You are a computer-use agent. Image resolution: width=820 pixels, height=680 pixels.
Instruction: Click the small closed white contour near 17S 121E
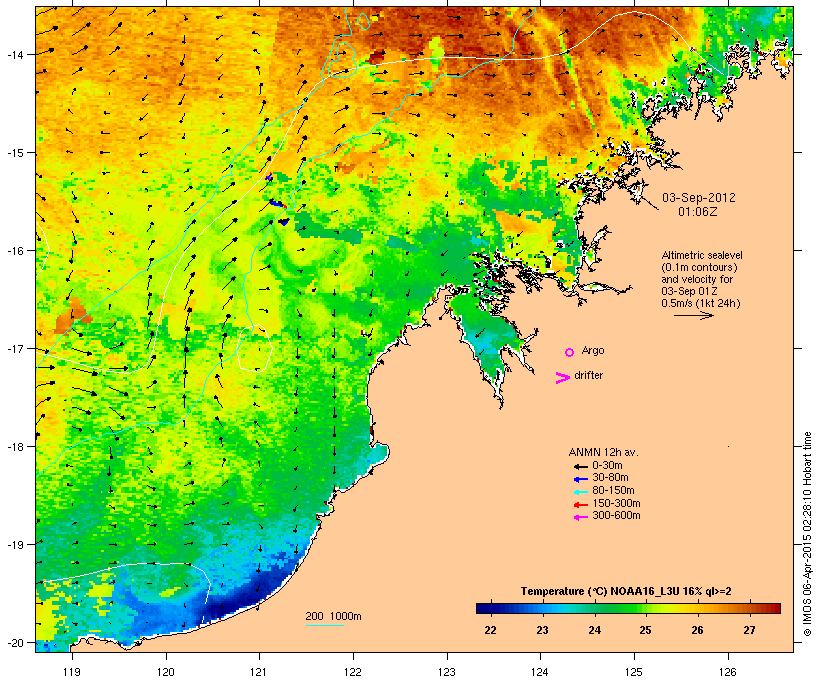pos(255,348)
